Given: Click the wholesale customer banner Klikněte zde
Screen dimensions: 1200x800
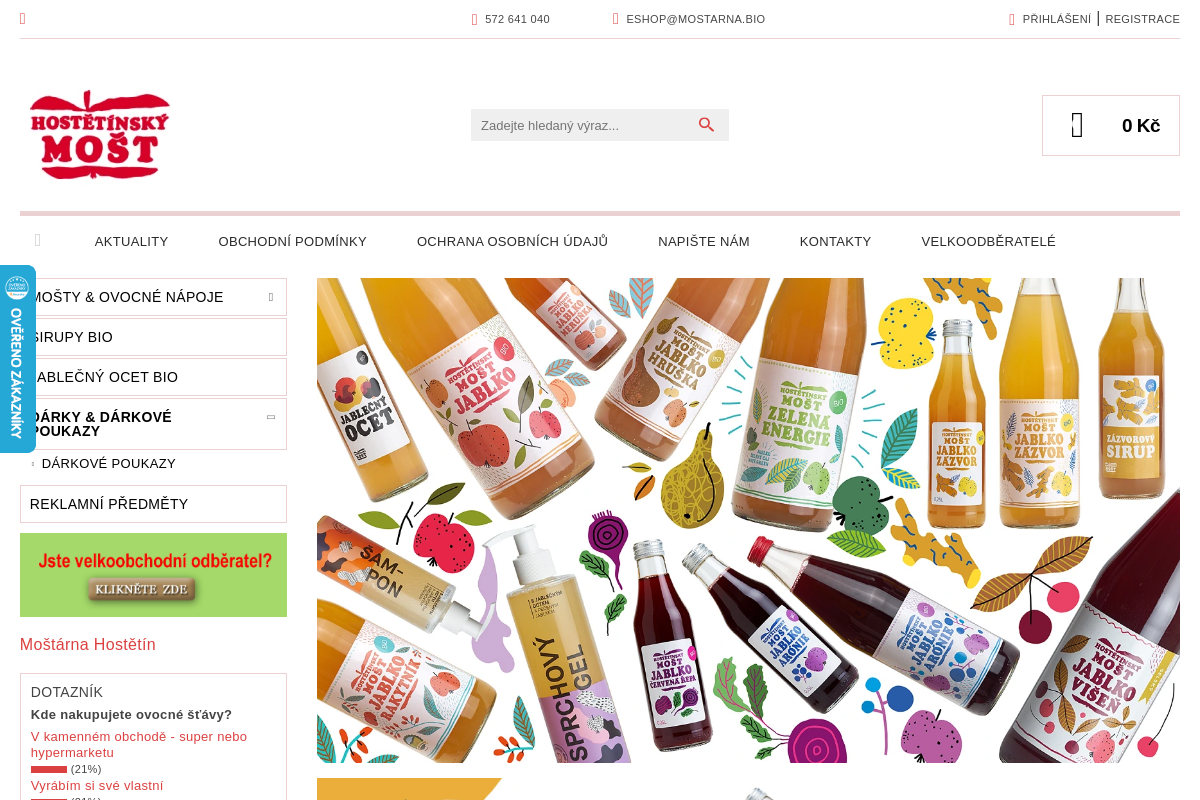Looking at the screenshot, I should click(153, 575).
